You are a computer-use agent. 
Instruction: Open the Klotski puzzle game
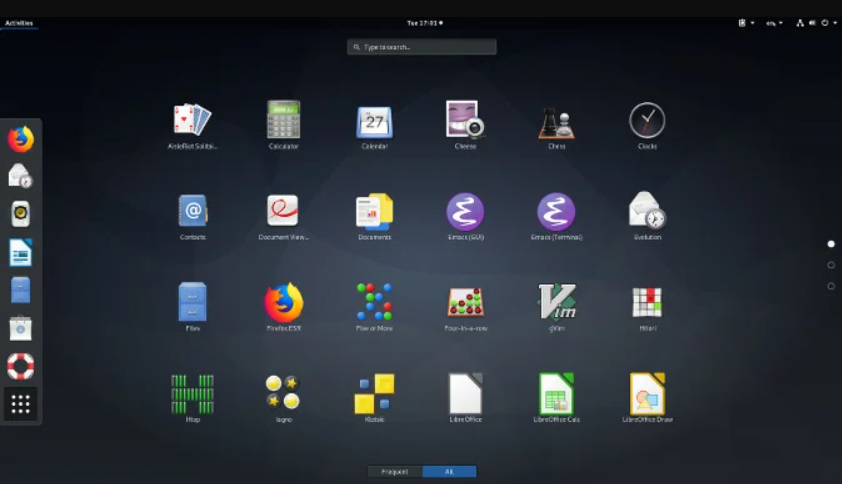[x=374, y=399]
